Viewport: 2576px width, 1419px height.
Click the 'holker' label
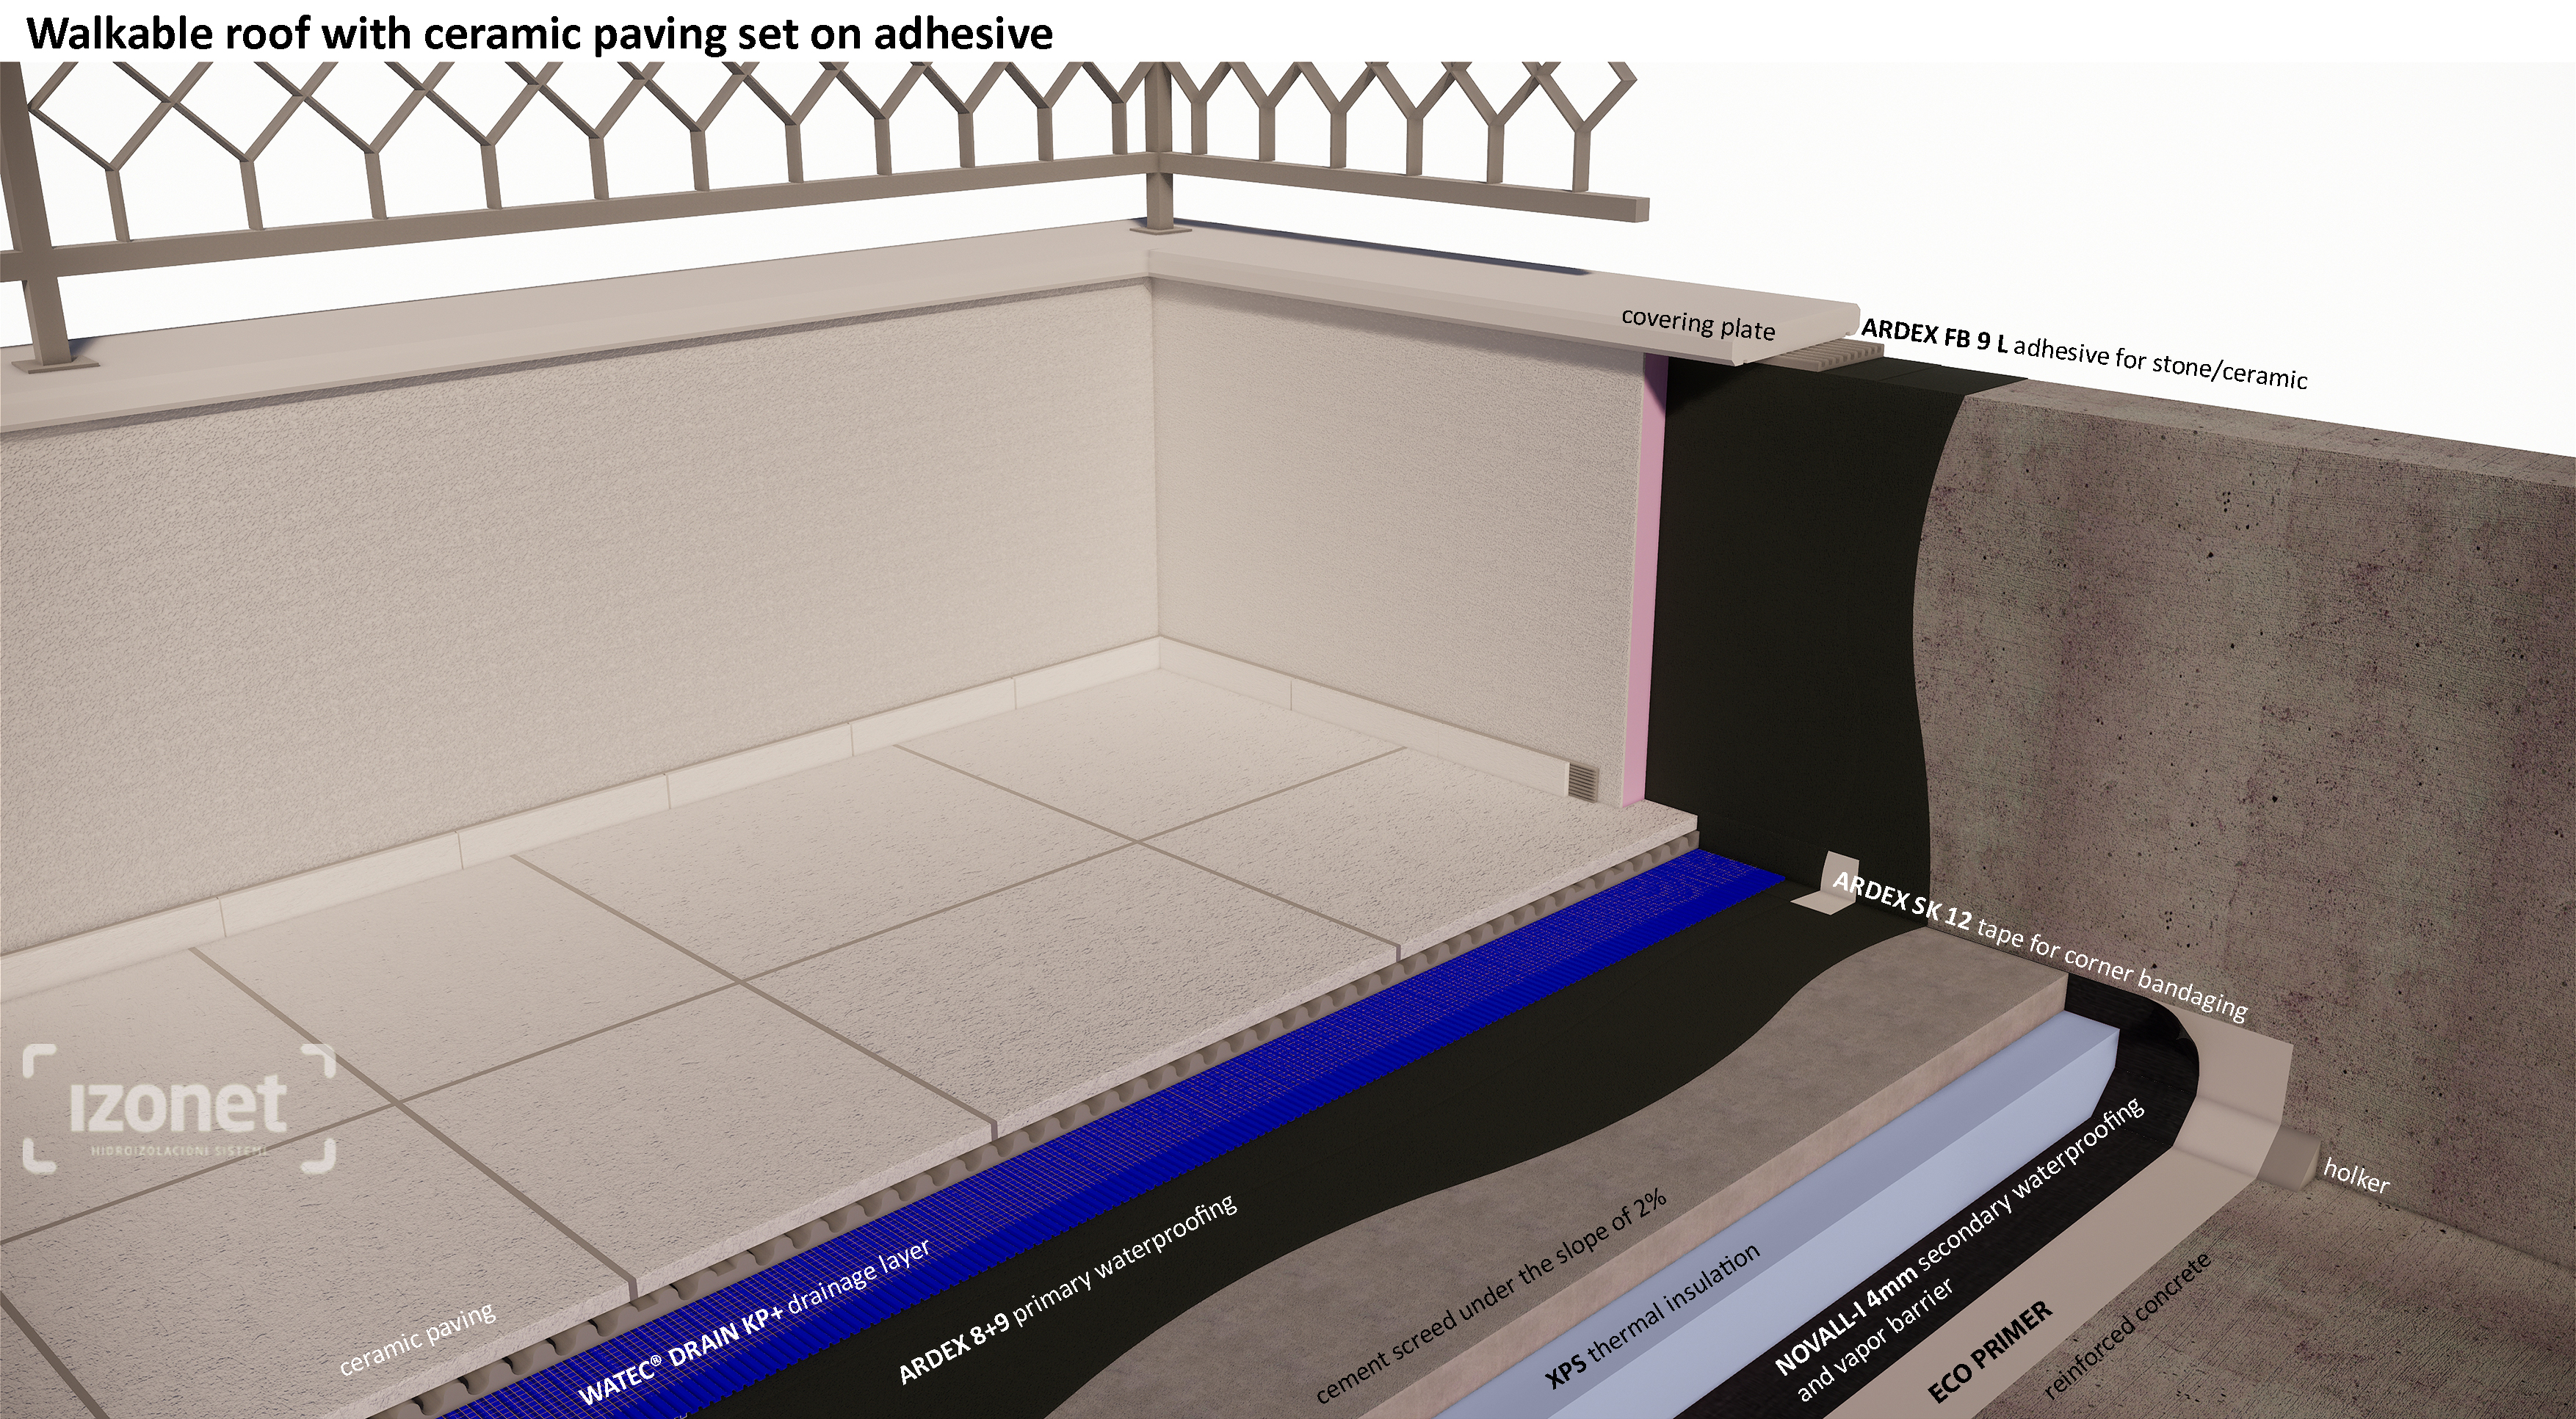[x=2356, y=1176]
